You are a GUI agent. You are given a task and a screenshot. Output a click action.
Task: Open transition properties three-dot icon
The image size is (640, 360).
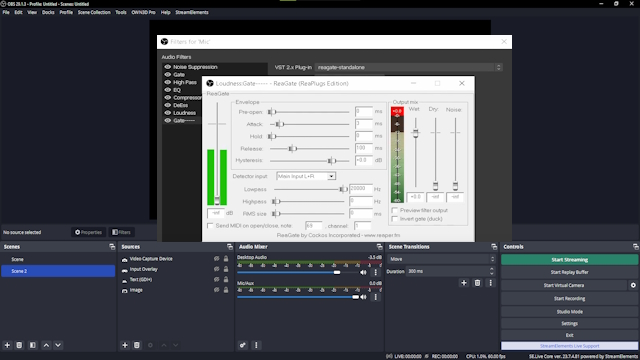click(490, 283)
